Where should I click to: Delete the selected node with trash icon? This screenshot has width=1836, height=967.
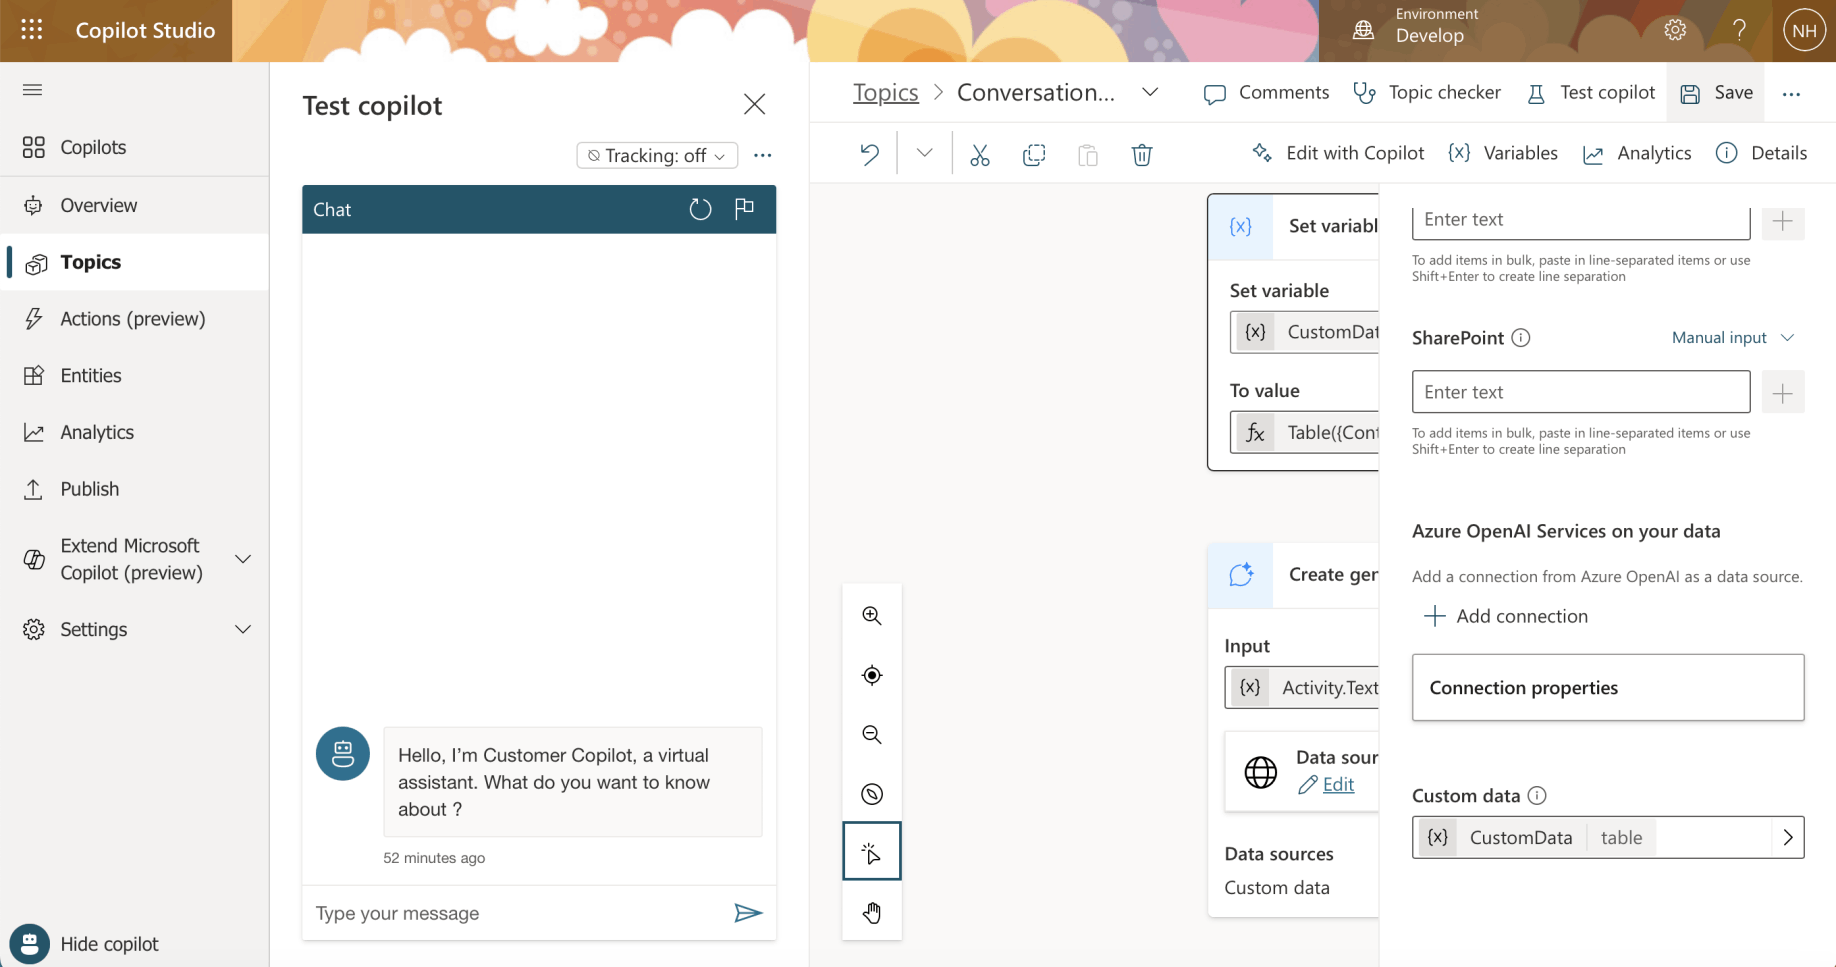tap(1142, 154)
